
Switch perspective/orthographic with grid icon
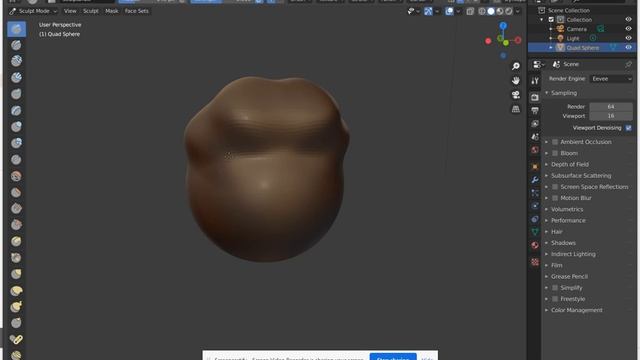point(516,109)
